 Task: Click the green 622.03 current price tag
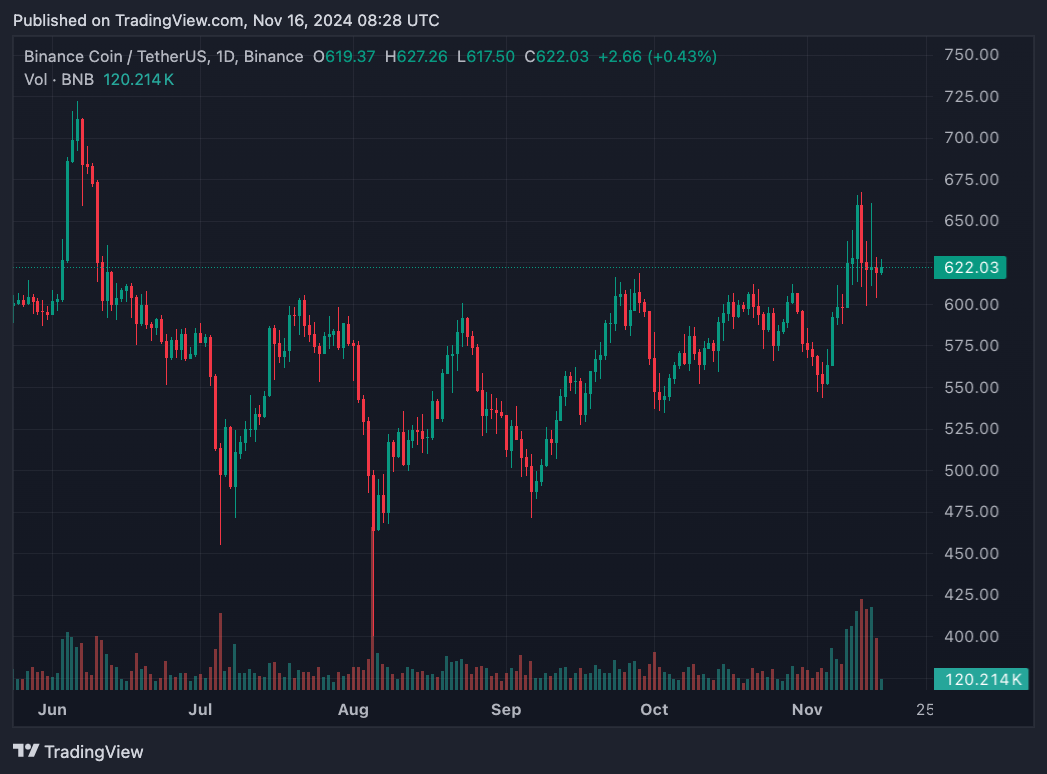970,268
